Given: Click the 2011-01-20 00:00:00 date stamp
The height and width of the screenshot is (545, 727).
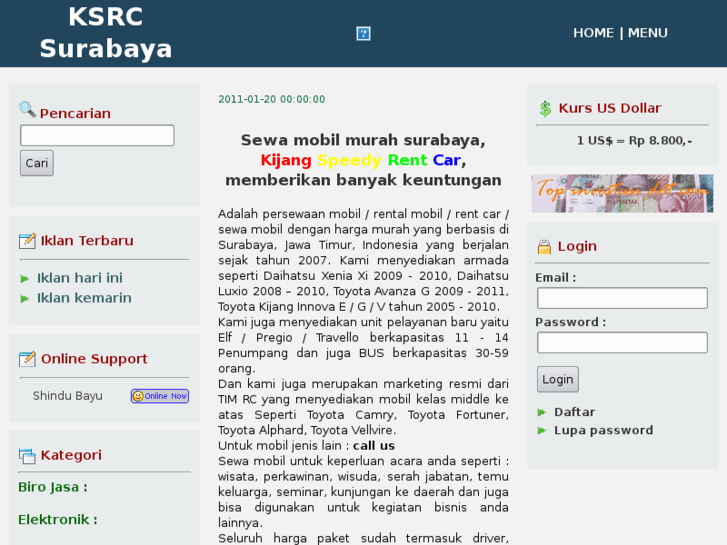Looking at the screenshot, I should [x=272, y=99].
